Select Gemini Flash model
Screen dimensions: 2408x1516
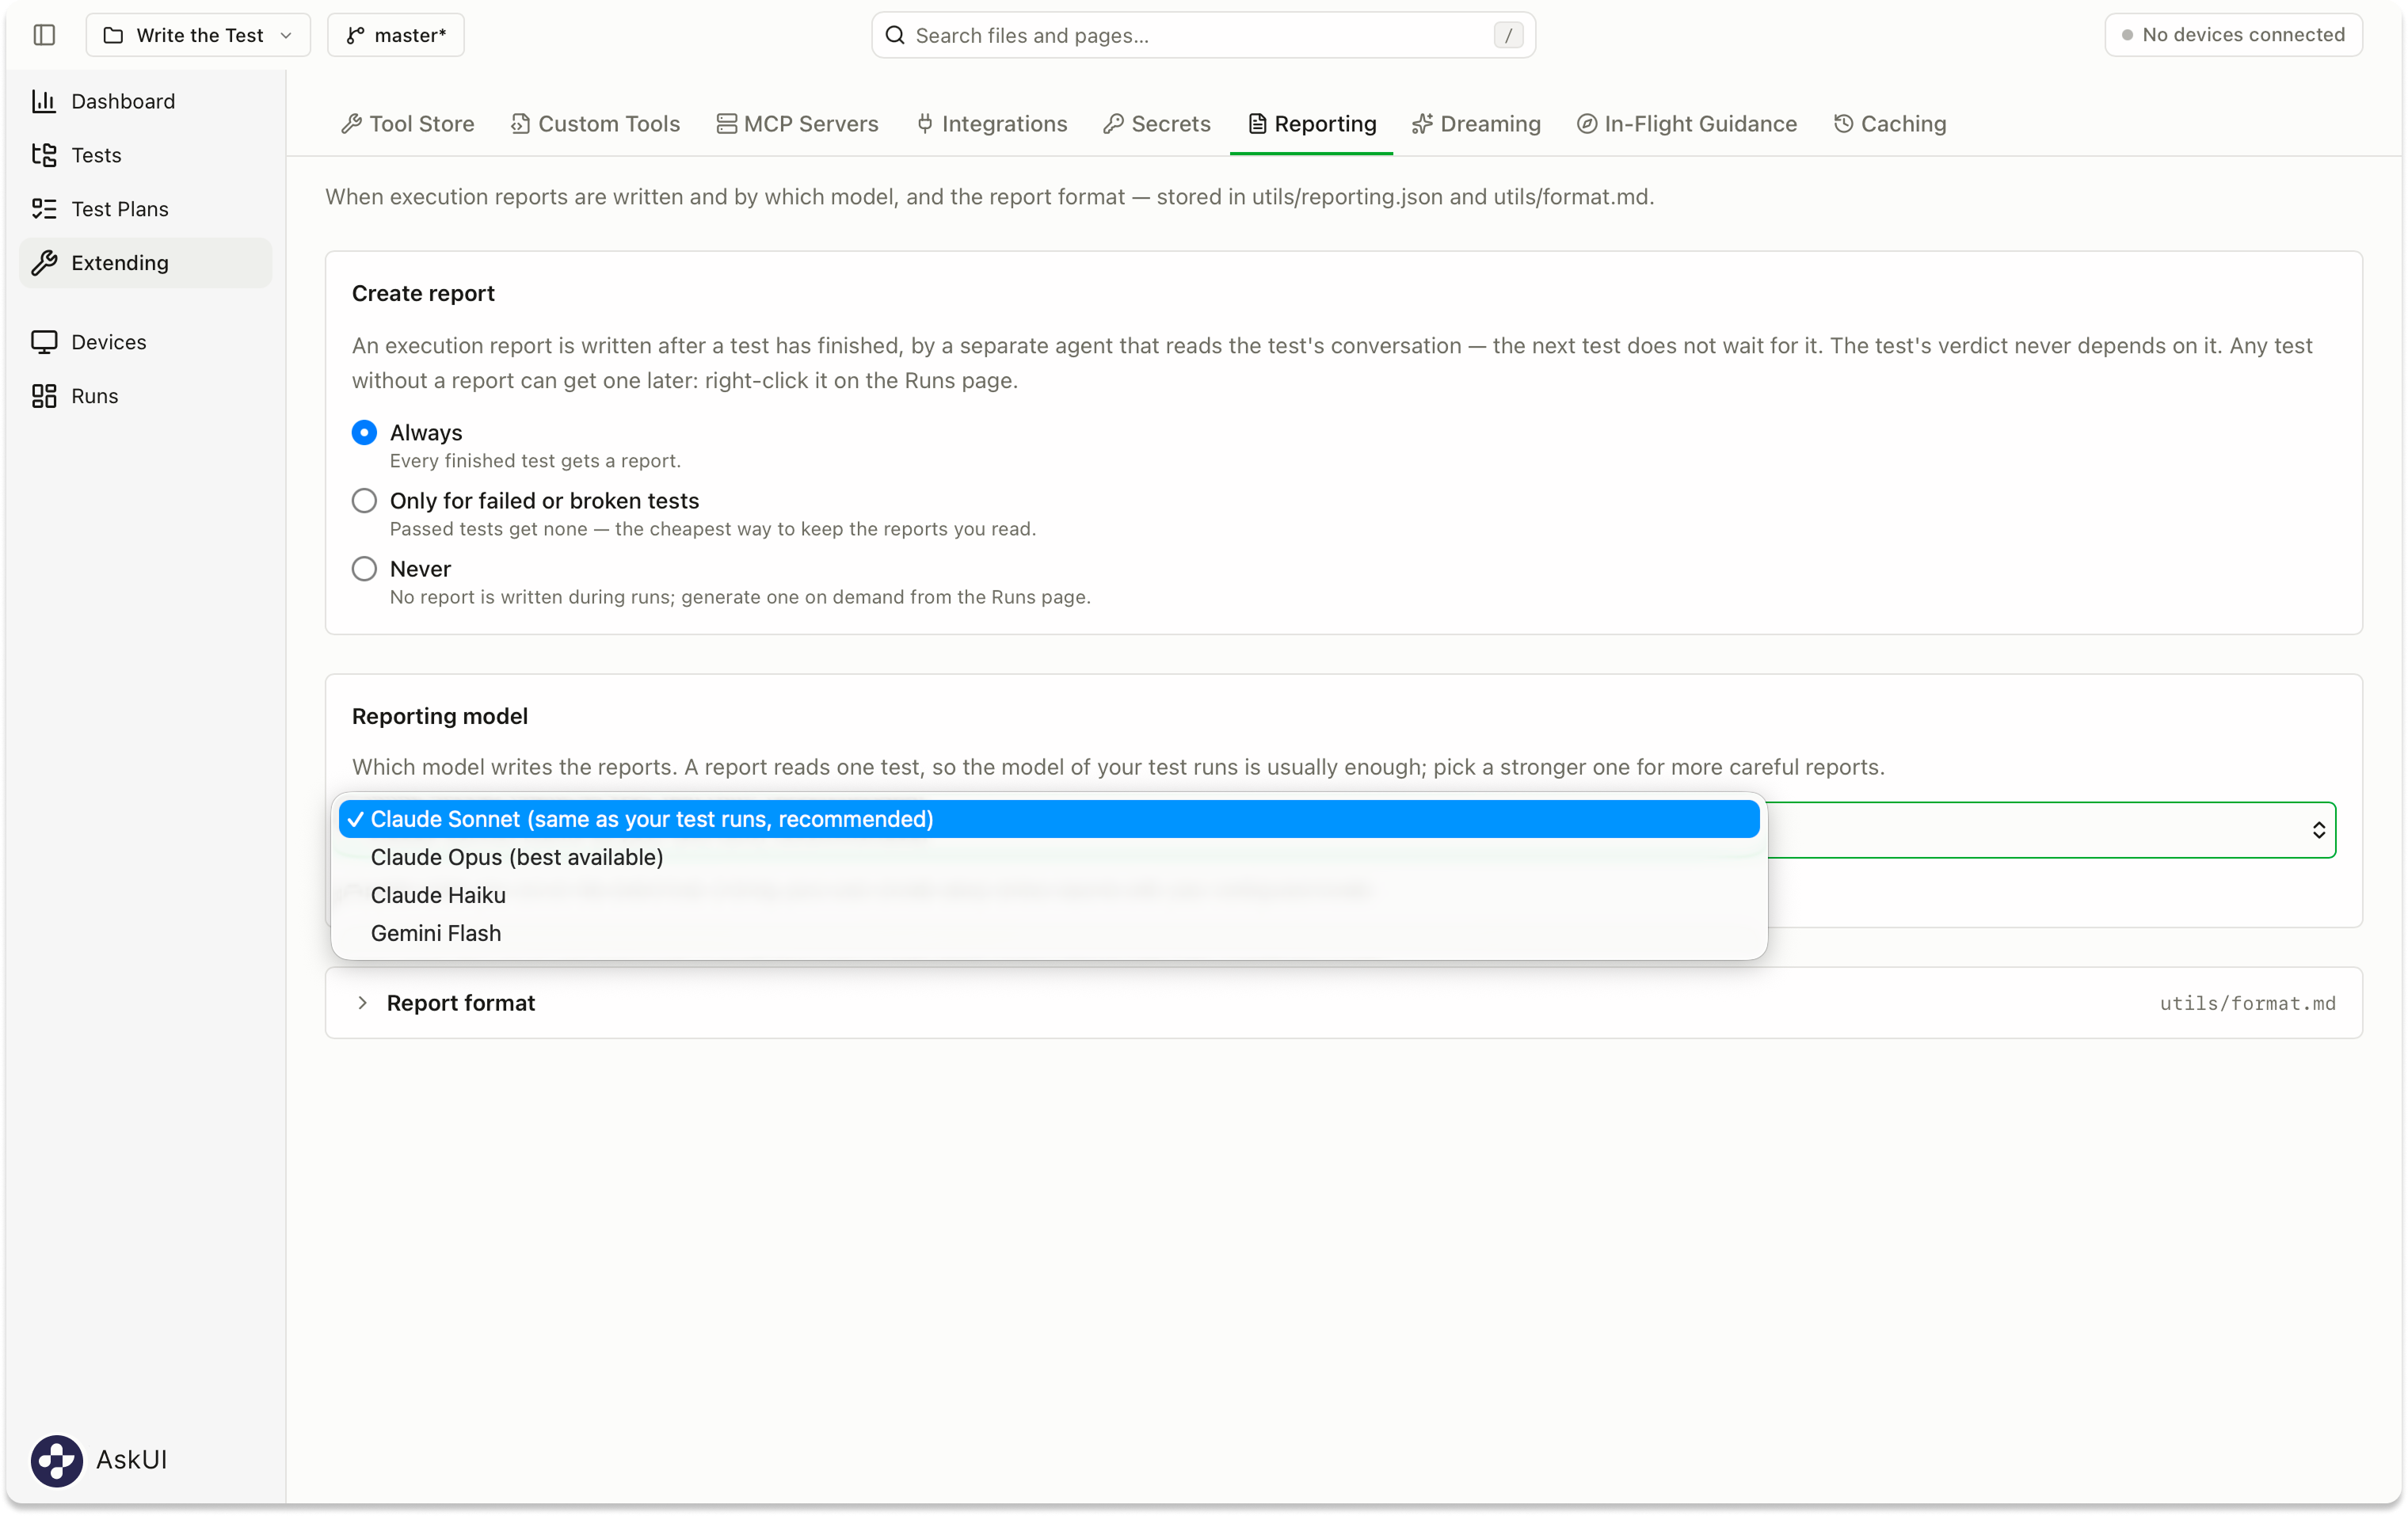click(1048, 933)
